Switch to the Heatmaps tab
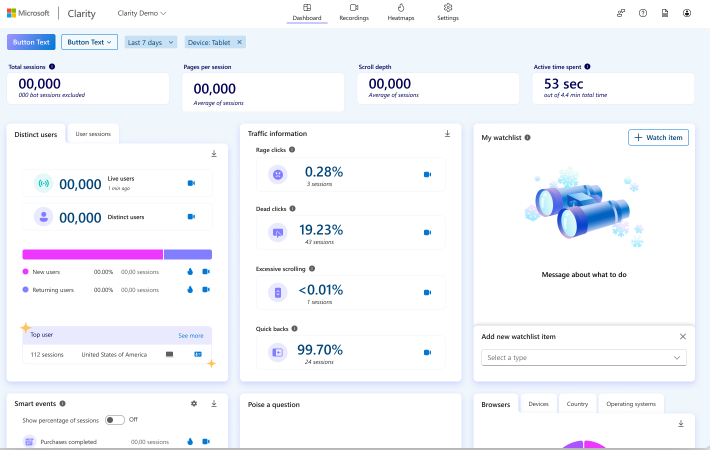Image resolution: width=710 pixels, height=450 pixels. tap(400, 12)
